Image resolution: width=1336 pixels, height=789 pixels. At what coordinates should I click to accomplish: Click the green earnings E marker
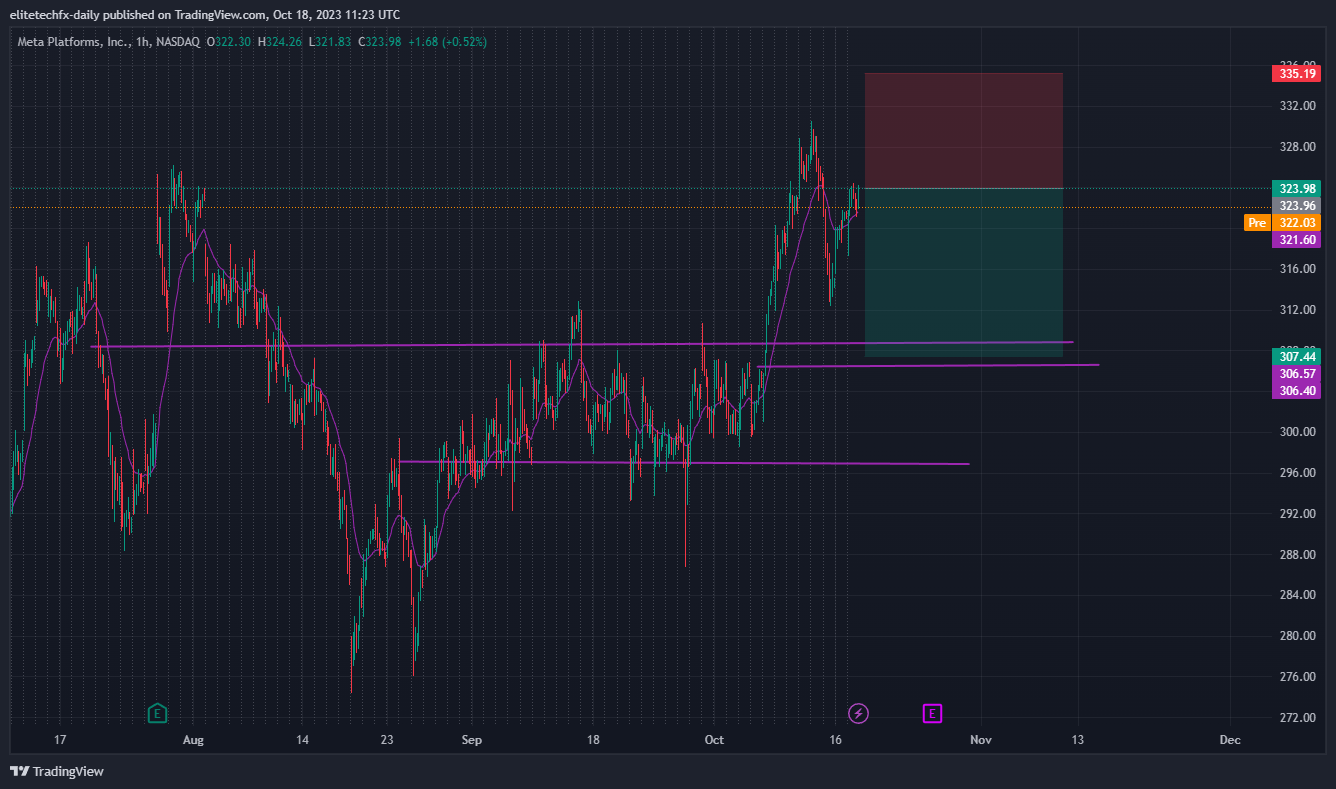pyautogui.click(x=157, y=713)
